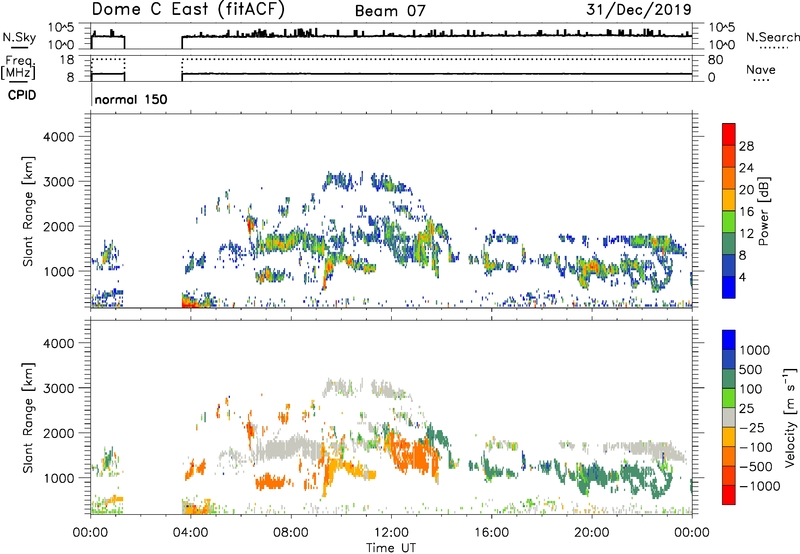The image size is (800, 554).
Task: Choose the 8–12 dB dark green Power segment
Action: click(729, 244)
